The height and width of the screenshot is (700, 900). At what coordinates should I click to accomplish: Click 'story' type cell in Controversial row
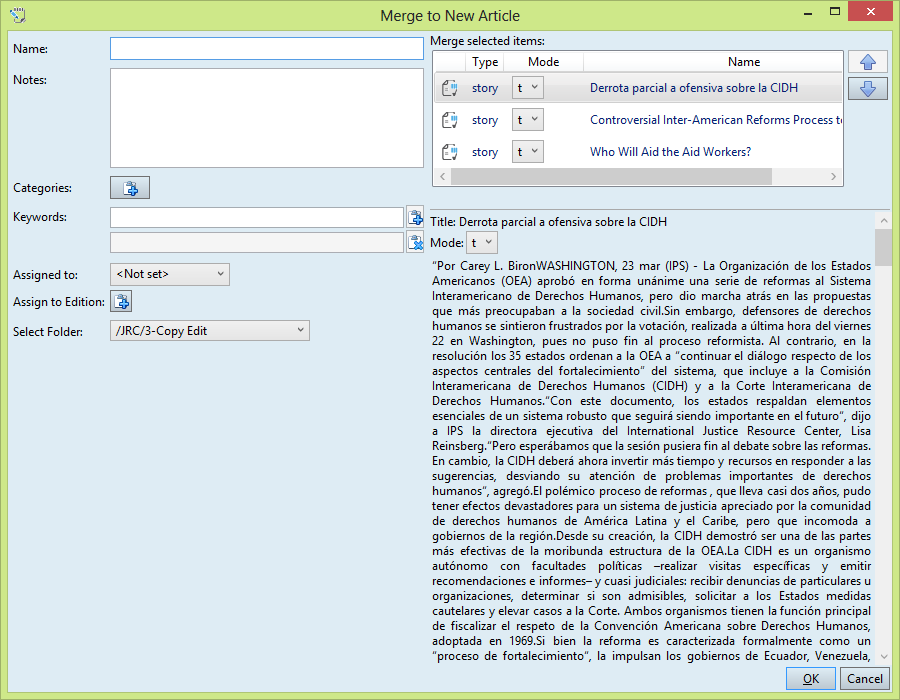485,120
